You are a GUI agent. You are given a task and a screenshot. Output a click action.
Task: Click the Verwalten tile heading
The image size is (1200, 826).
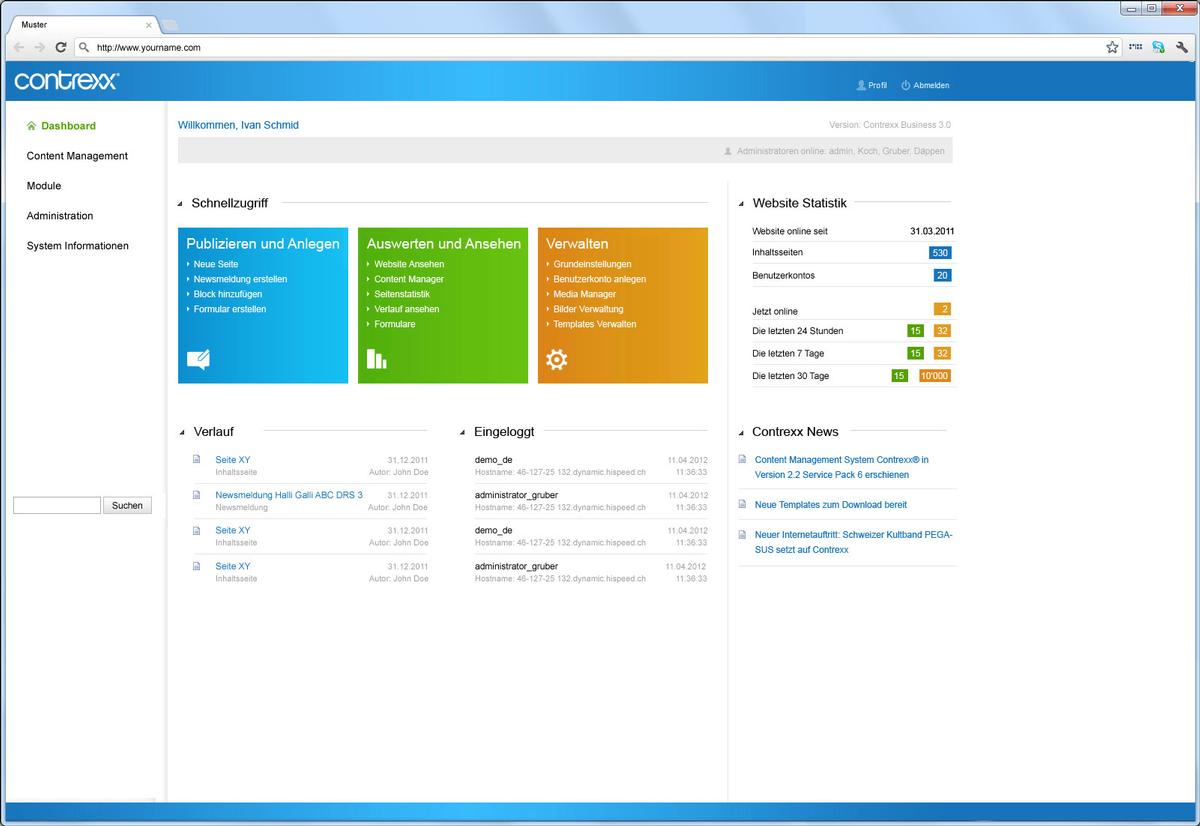pyautogui.click(x=577, y=244)
